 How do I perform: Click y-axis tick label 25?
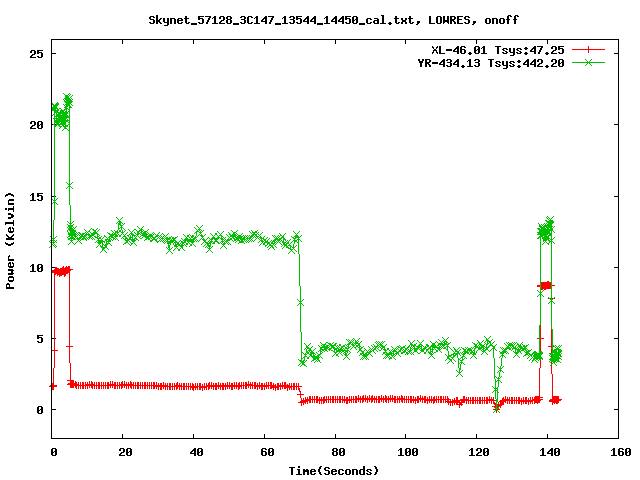coord(36,54)
